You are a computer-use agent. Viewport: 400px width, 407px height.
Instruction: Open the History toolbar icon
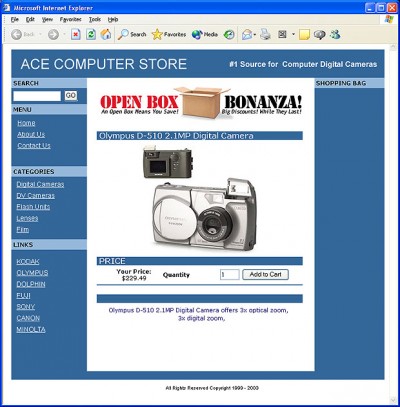click(229, 34)
